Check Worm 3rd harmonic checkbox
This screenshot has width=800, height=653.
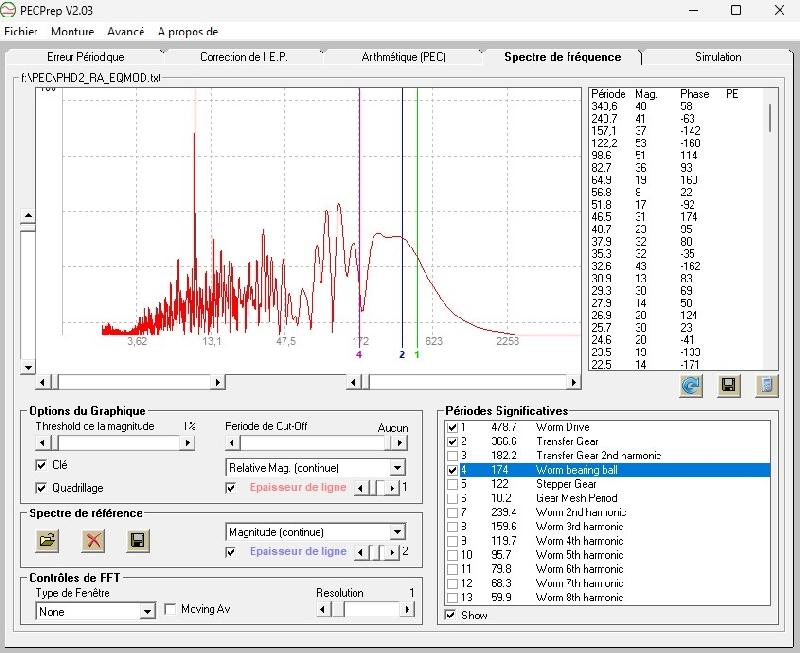point(452,526)
